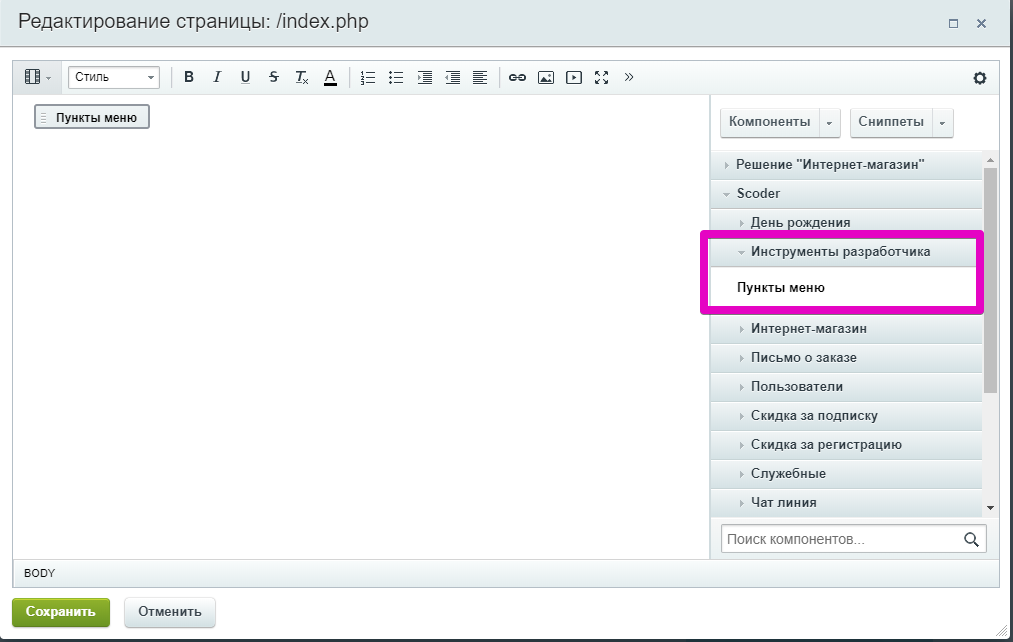Image resolution: width=1013 pixels, height=642 pixels.
Task: Toggle fullscreen editor mode
Action: point(601,77)
